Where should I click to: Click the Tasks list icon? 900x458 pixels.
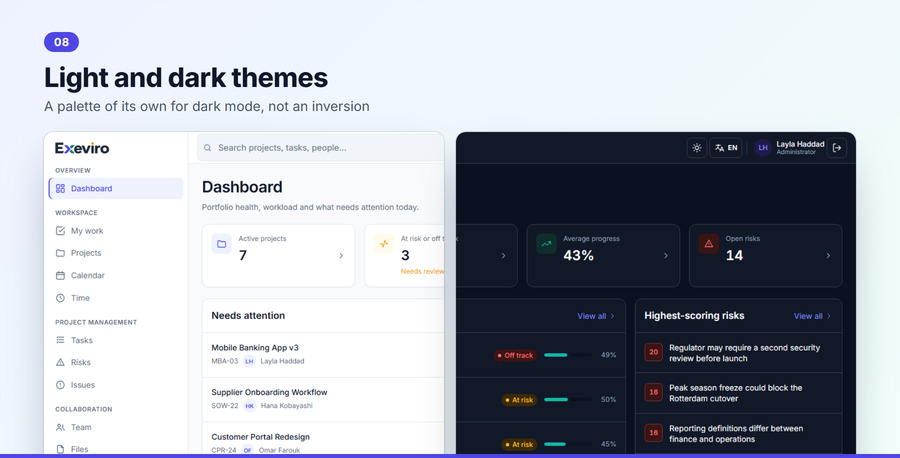[60, 340]
